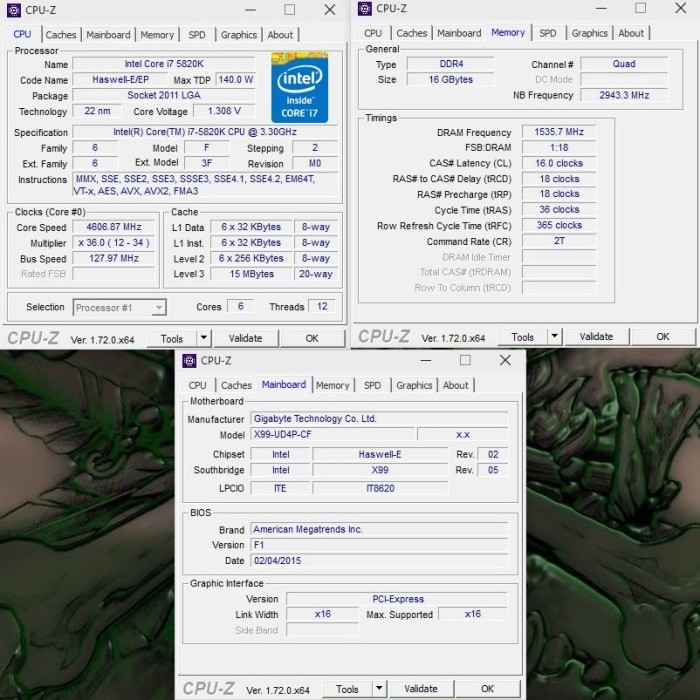Image resolution: width=700 pixels, height=700 pixels.
Task: Click CAS# Latency value 16.0 clocks
Action: 559,163
